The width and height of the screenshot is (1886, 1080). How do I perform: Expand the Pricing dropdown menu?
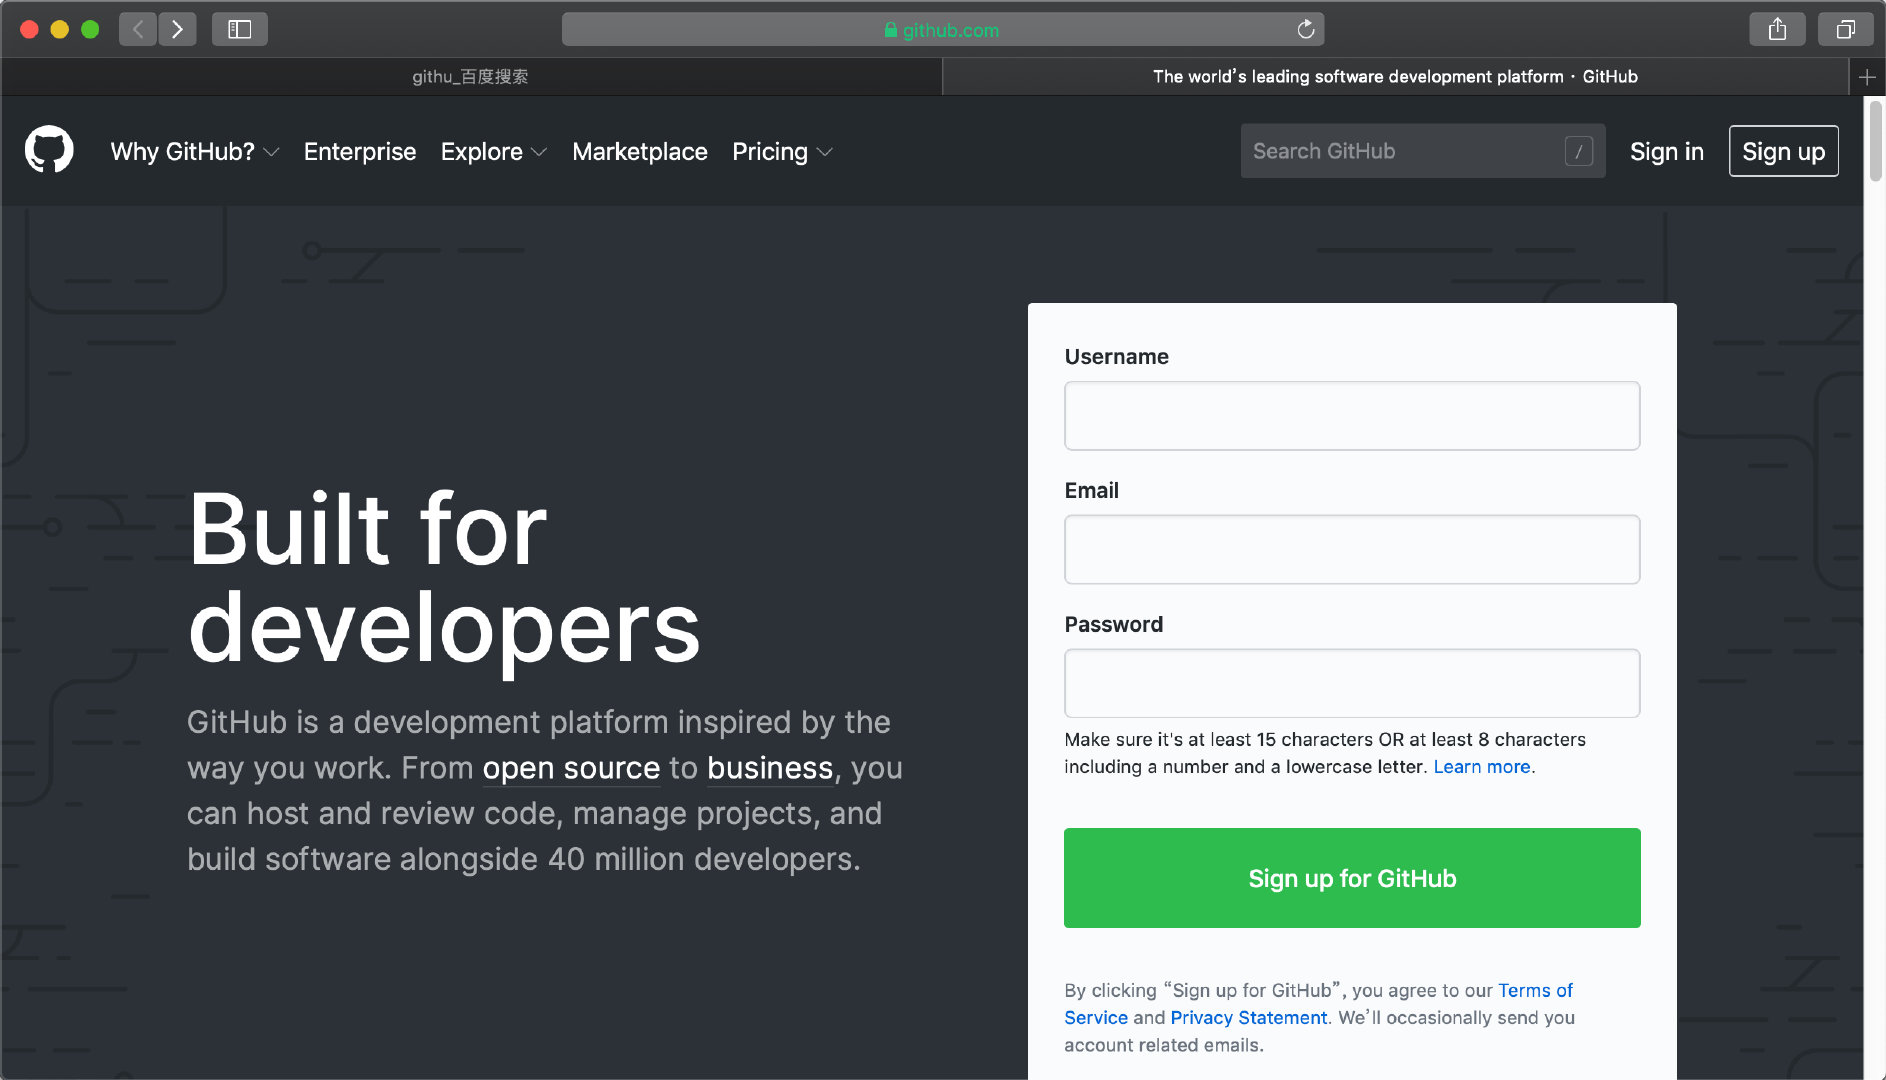coord(782,151)
